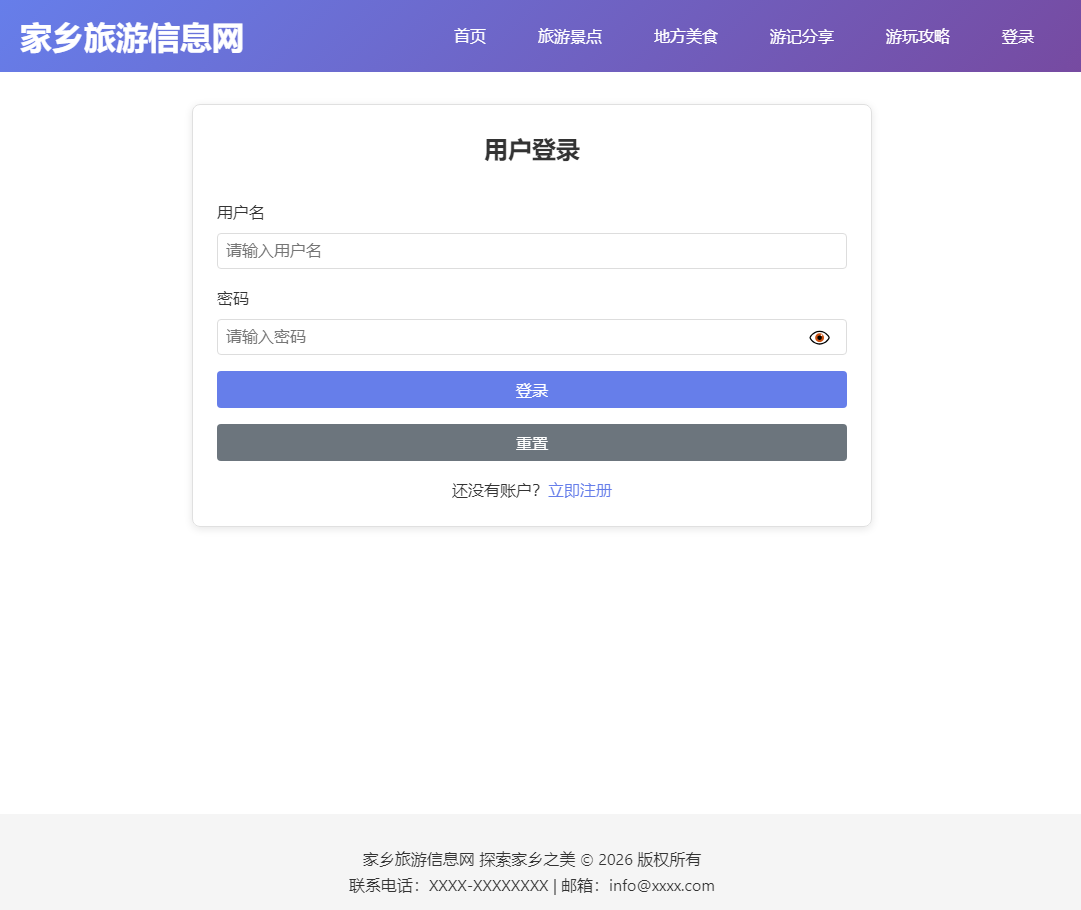Go to 旅游景点 in navigation

569,37
